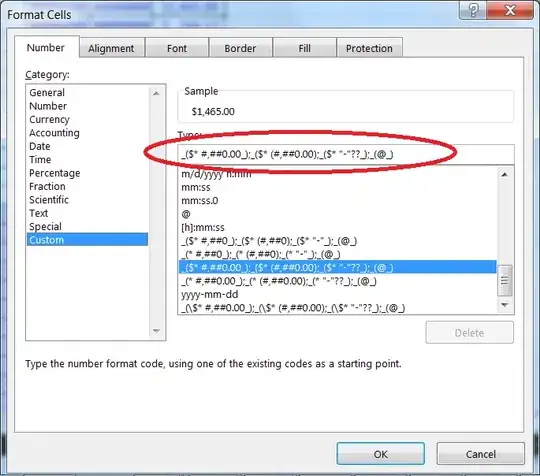This screenshot has height=476, width=540.
Task: Click the Delete button
Action: tap(469, 333)
